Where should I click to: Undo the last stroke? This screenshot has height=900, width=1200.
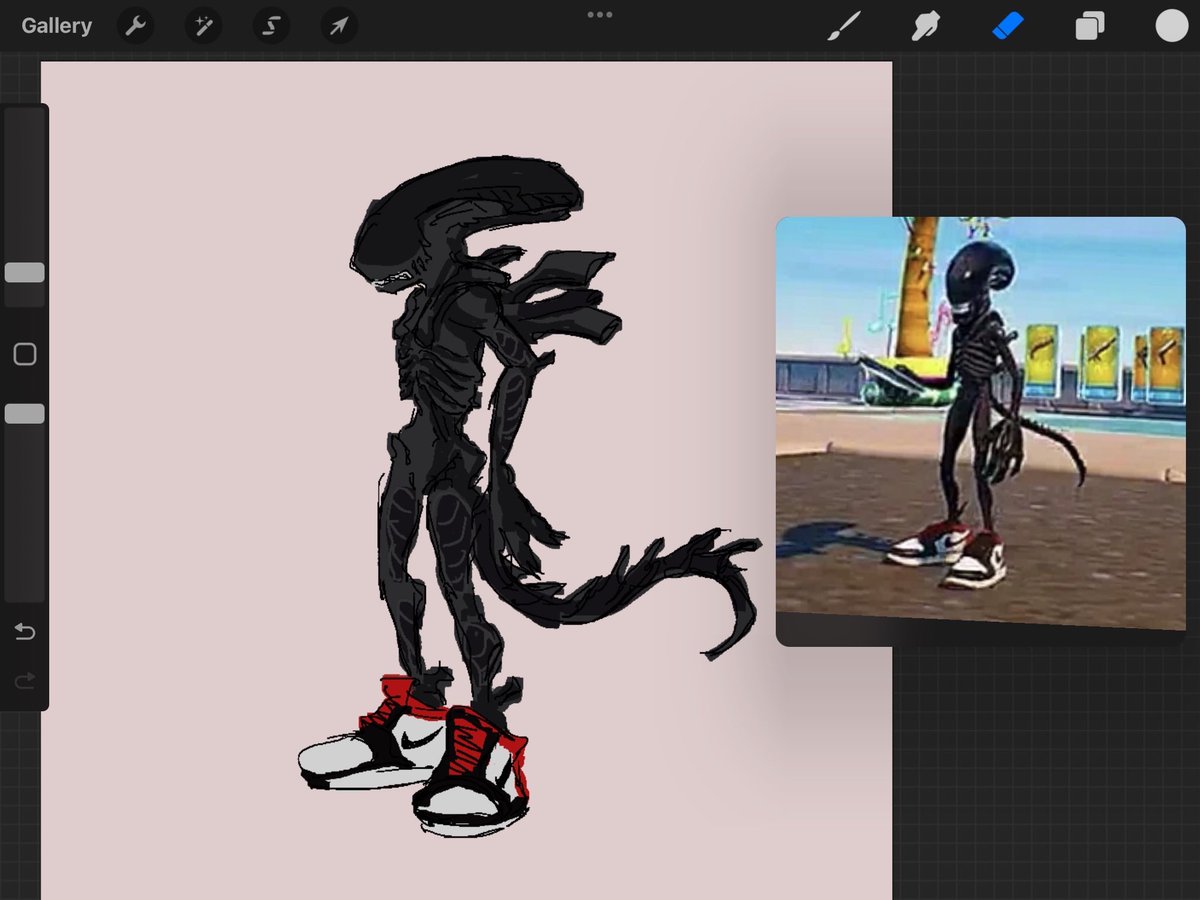pyautogui.click(x=25, y=631)
